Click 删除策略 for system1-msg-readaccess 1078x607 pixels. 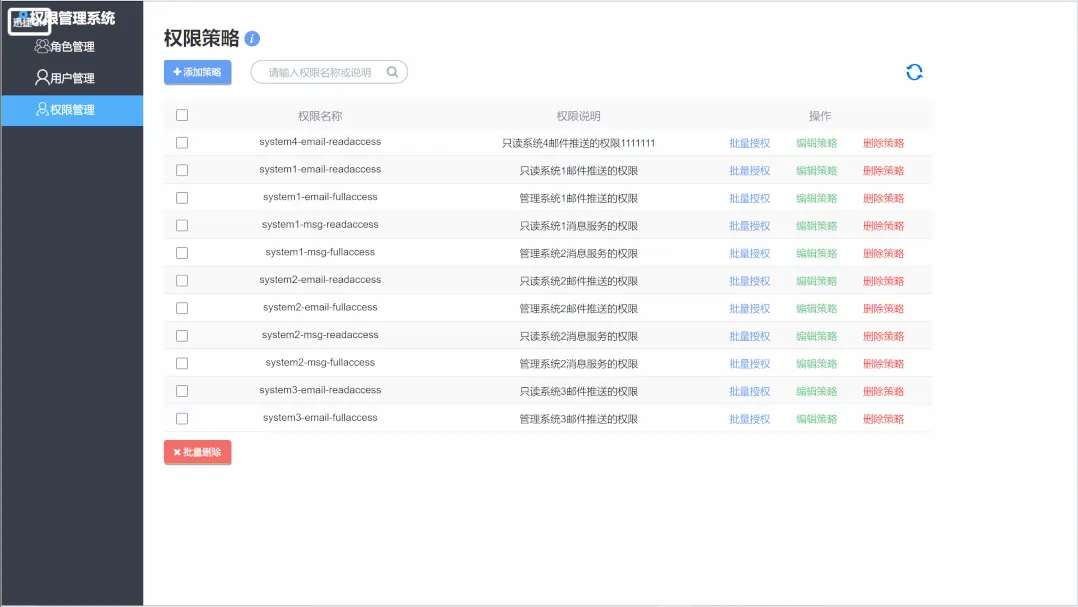click(883, 225)
